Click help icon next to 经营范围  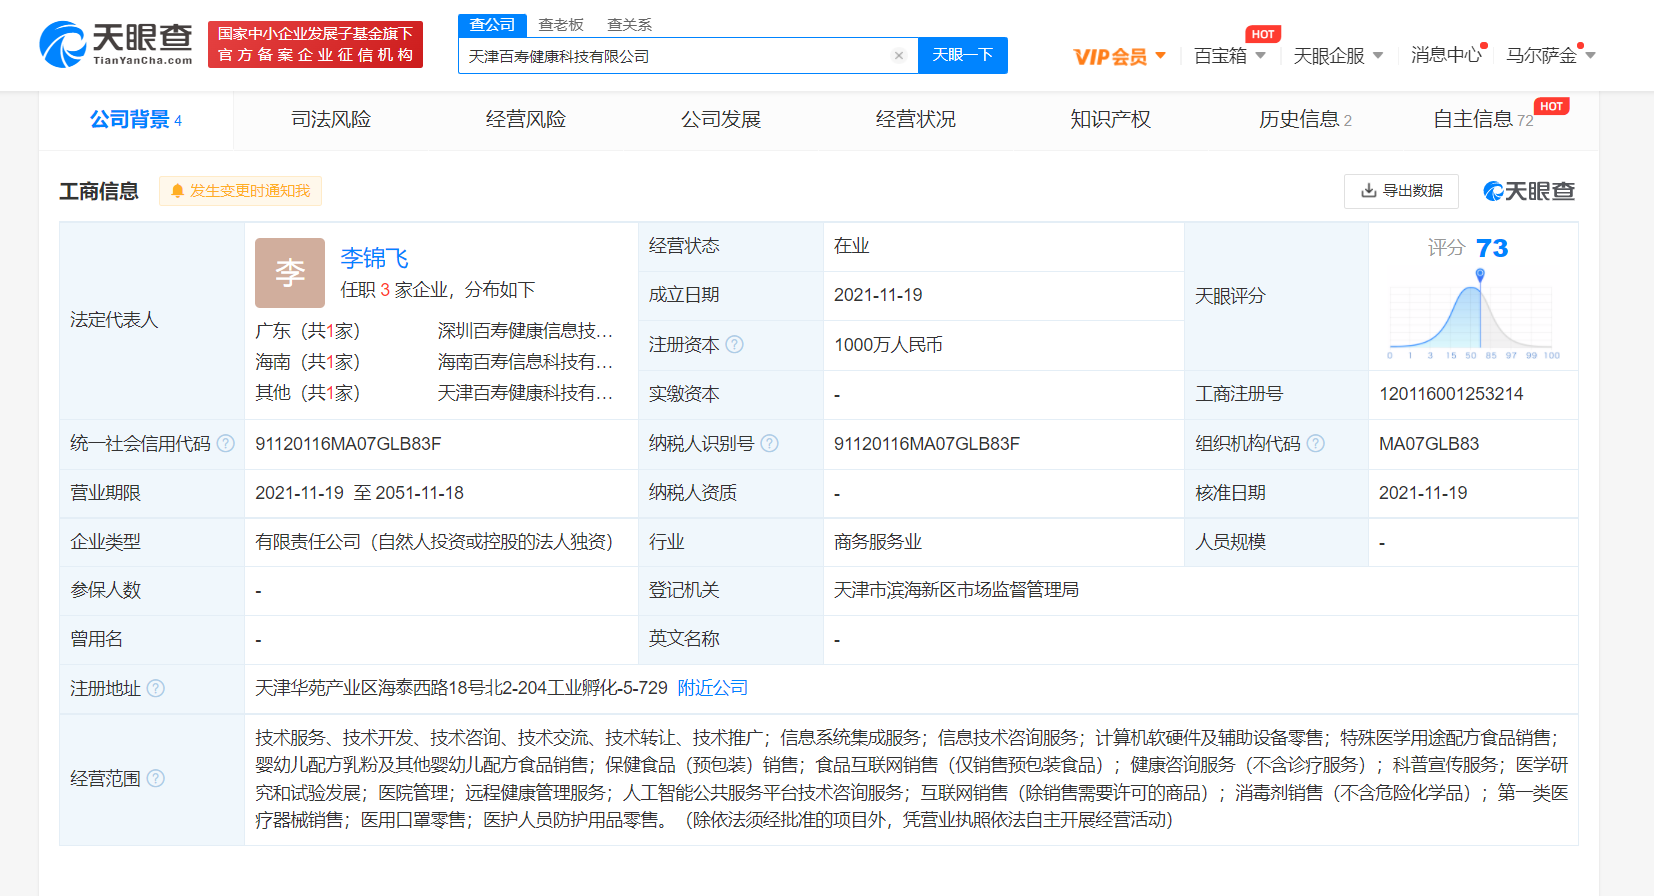pos(156,779)
